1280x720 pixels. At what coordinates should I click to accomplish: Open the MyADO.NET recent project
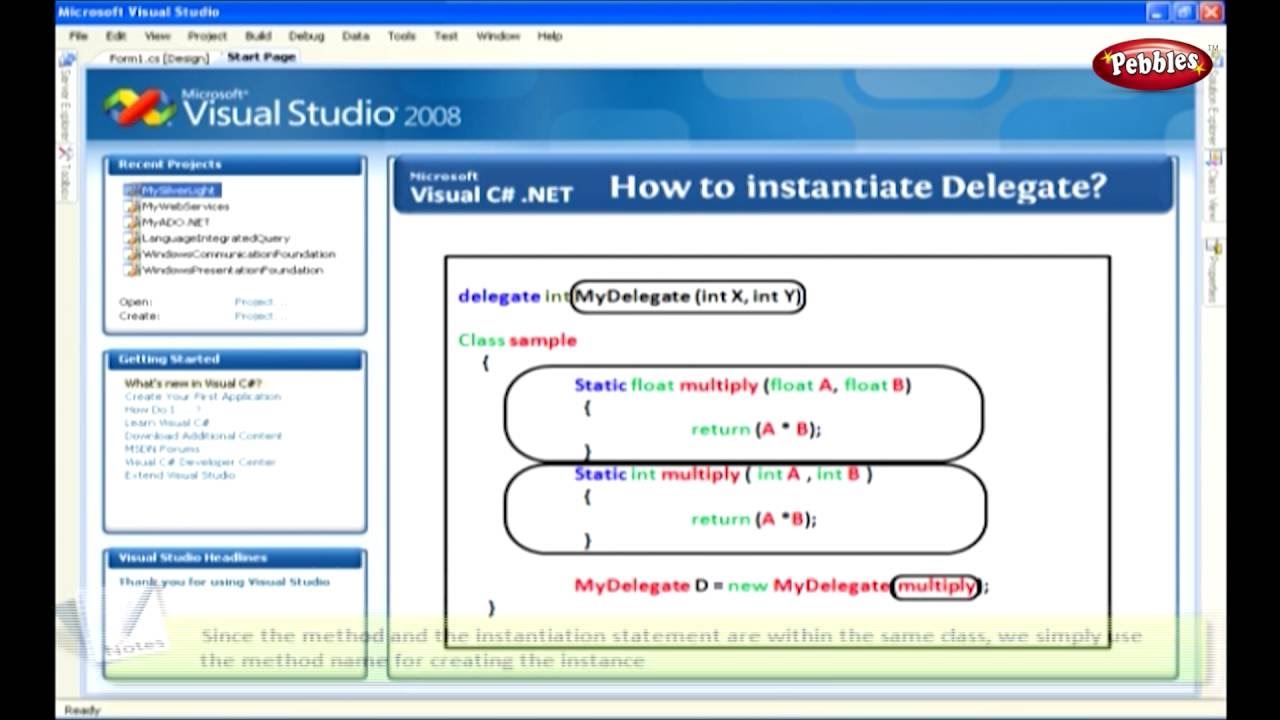click(x=176, y=222)
